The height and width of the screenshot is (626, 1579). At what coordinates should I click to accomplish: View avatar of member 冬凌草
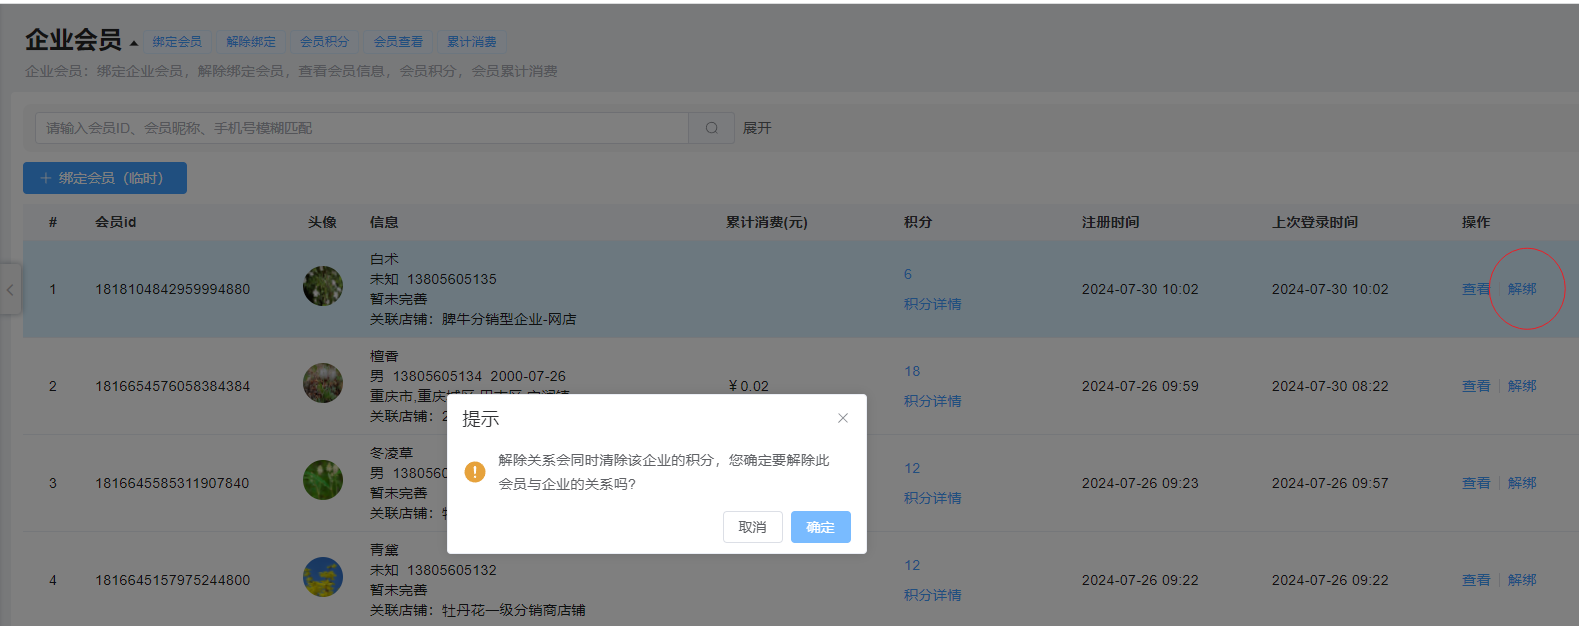(x=323, y=480)
